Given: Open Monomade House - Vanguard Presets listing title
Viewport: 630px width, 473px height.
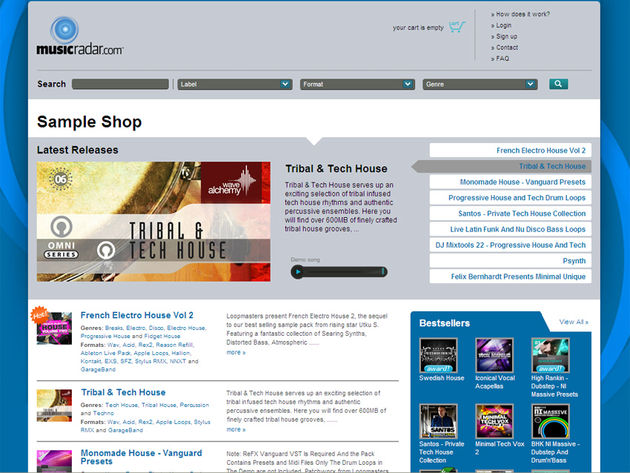Looking at the screenshot, I should pyautogui.click(x=141, y=457).
